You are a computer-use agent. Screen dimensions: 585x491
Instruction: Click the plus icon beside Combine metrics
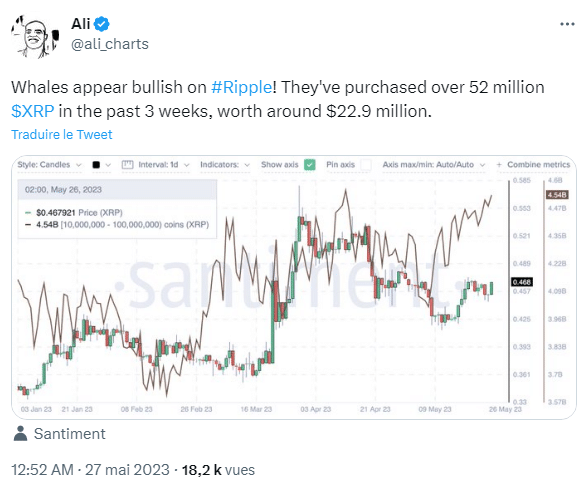pyautogui.click(x=499, y=165)
